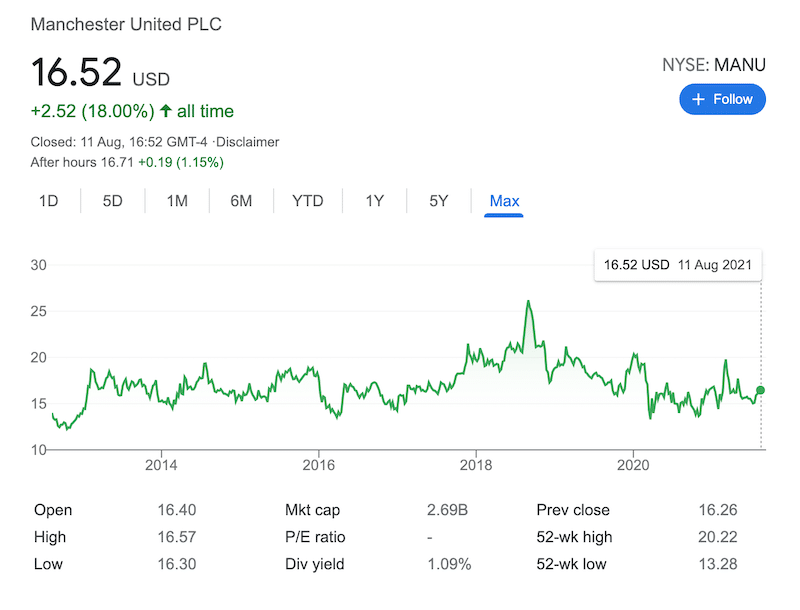The height and width of the screenshot is (610, 800).
Task: Click the 2020 x-axis label
Action: coord(633,465)
